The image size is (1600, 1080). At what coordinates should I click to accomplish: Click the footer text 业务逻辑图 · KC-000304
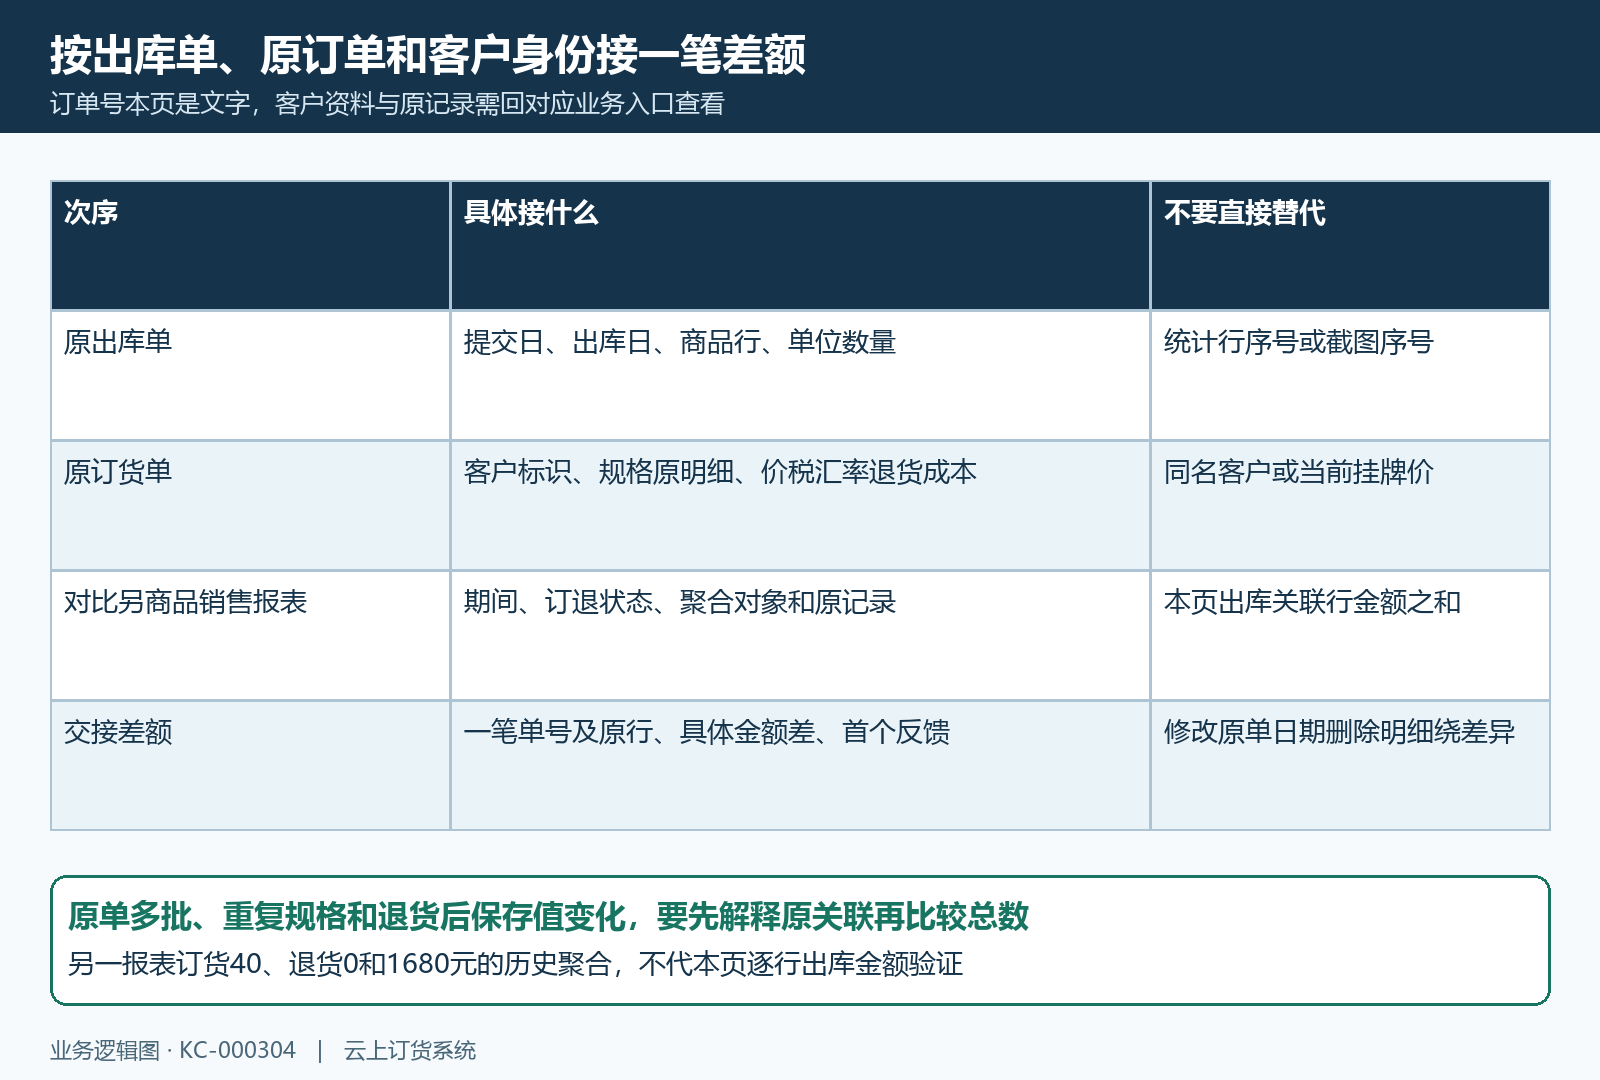[173, 1050]
